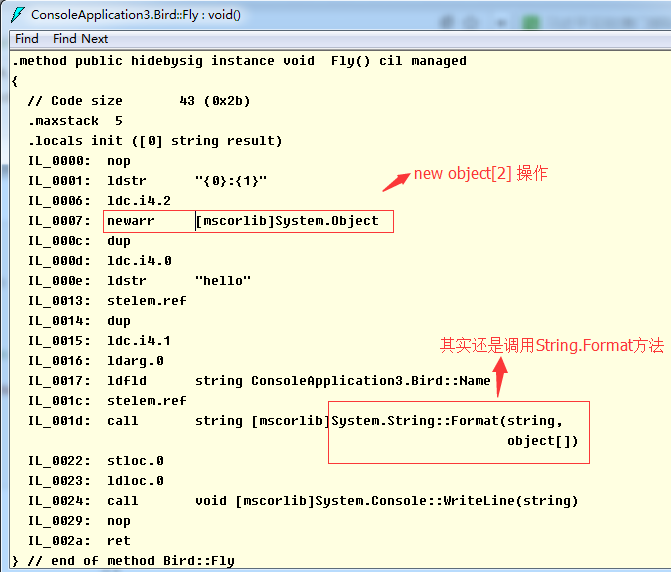Viewport: 671px width, 572px height.
Task: Click the IL_001c stelem.ref instruction
Action: [x=107, y=401]
